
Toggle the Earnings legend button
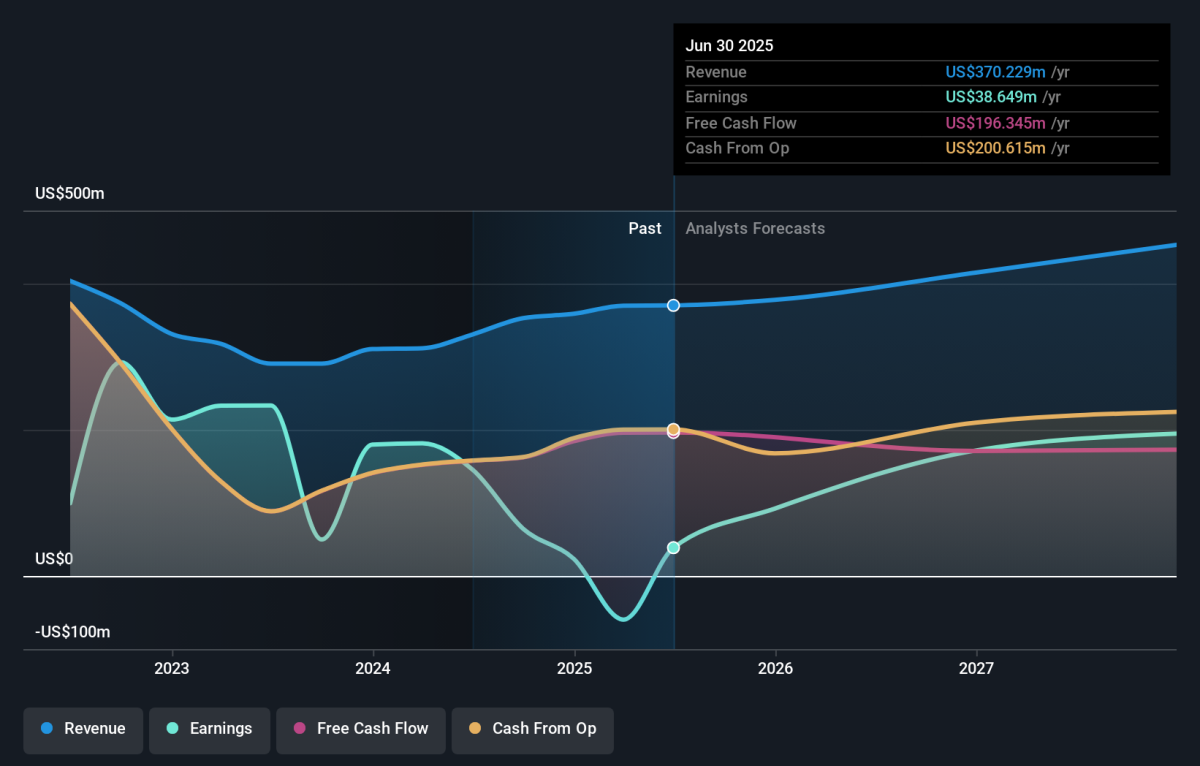tap(209, 729)
